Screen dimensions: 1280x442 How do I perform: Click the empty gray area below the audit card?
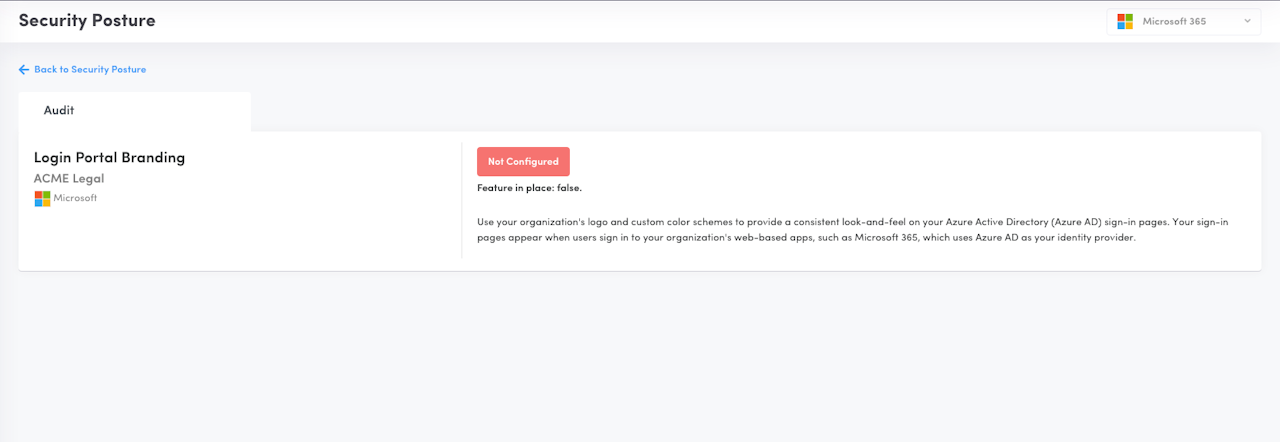(x=640, y=360)
